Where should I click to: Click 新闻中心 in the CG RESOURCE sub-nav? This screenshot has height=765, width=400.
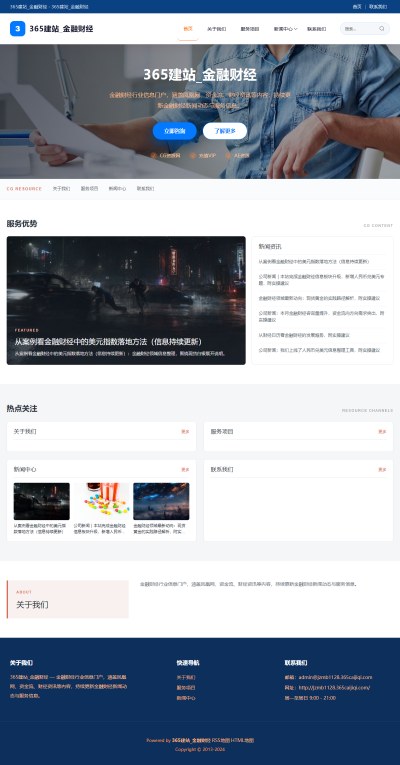[118, 188]
